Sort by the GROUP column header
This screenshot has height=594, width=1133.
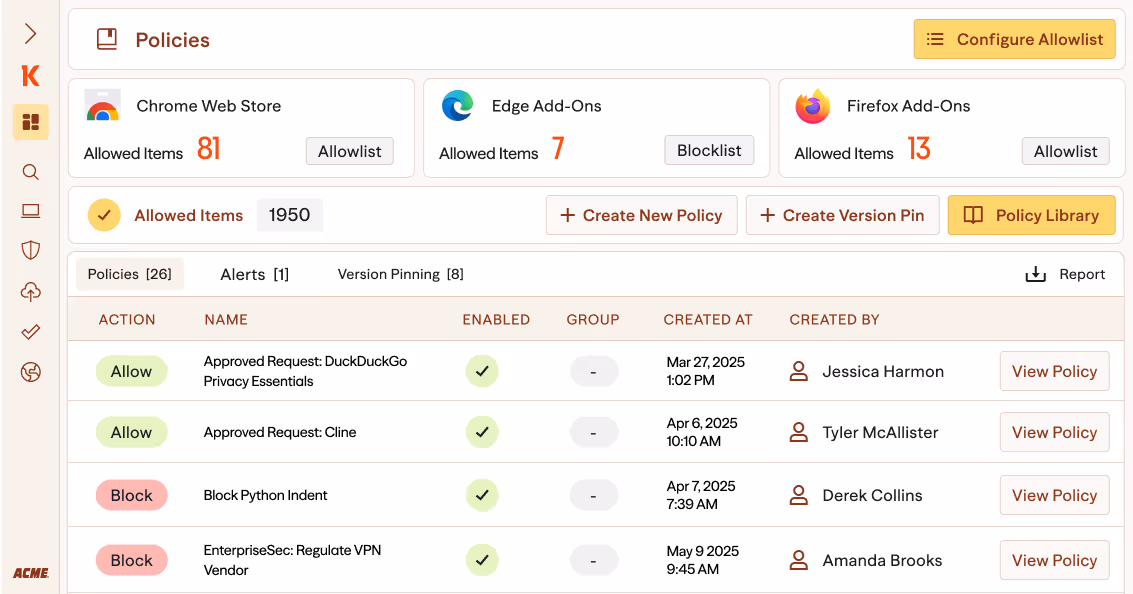(x=593, y=319)
